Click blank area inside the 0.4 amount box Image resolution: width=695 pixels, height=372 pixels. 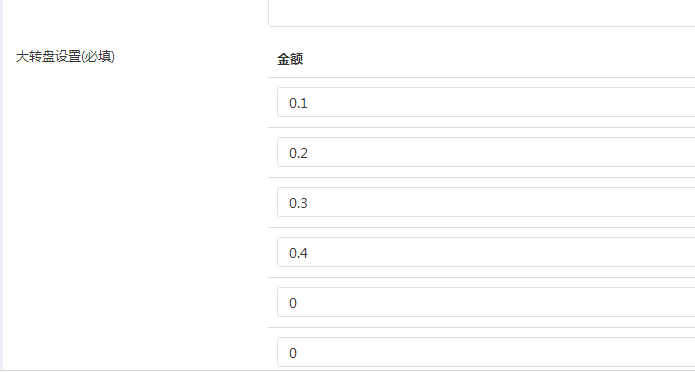[x=501, y=253]
